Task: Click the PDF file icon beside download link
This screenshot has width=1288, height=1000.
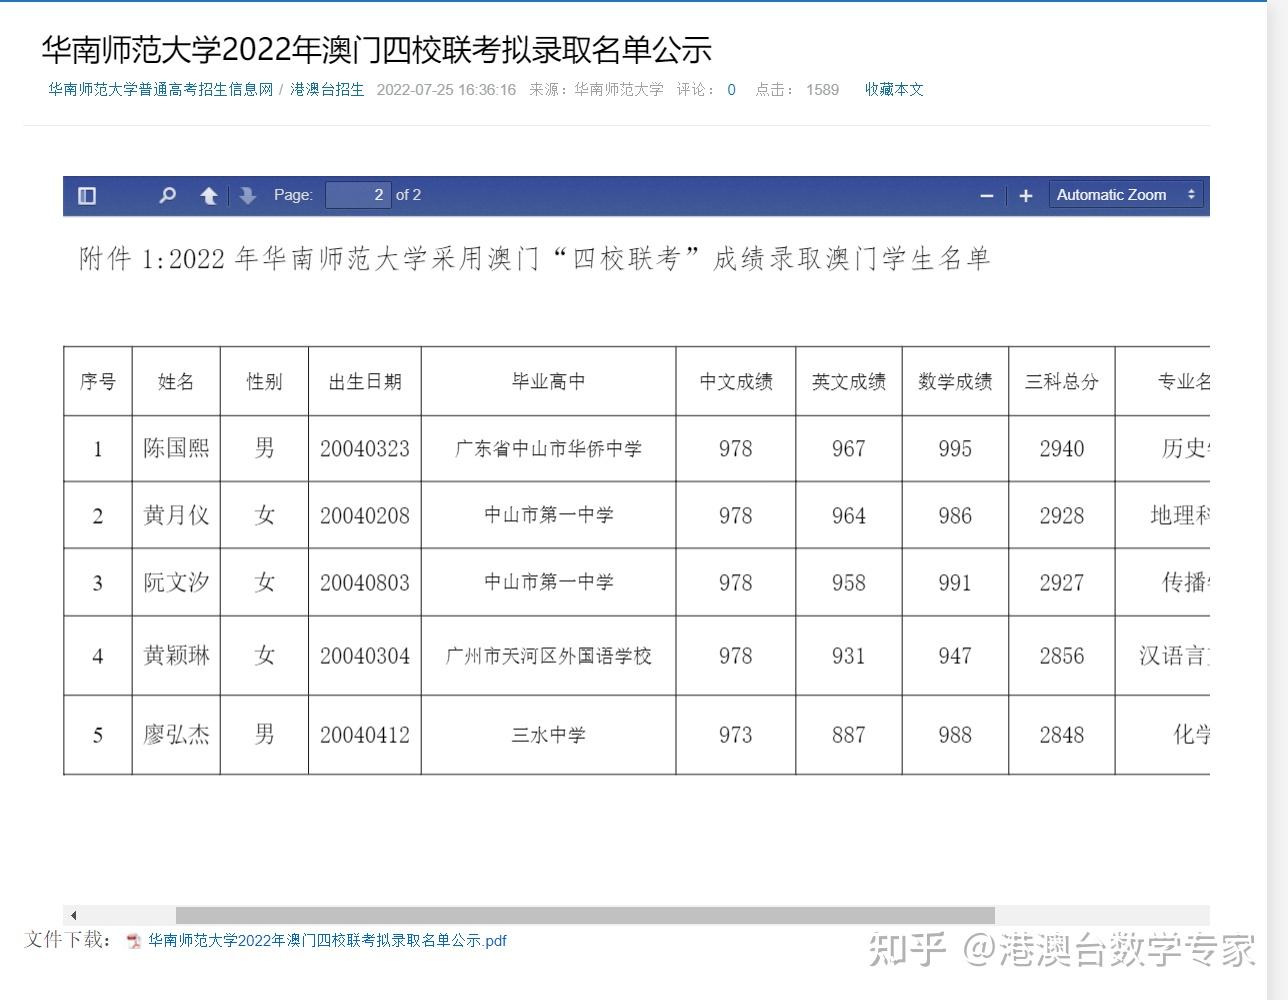Action: click(134, 941)
